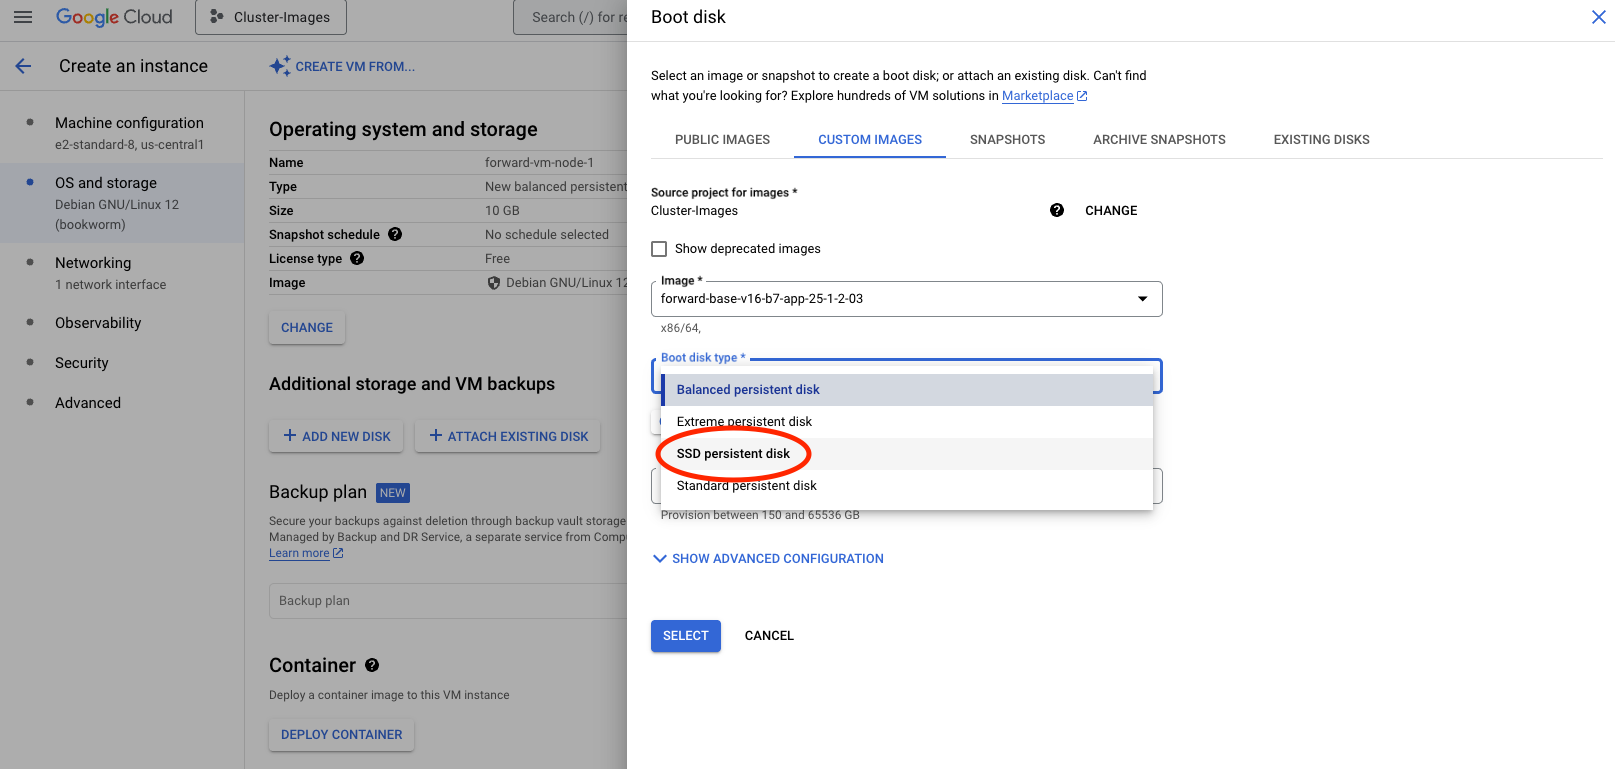Close the Boot disk panel
This screenshot has width=1615, height=769.
click(1598, 17)
